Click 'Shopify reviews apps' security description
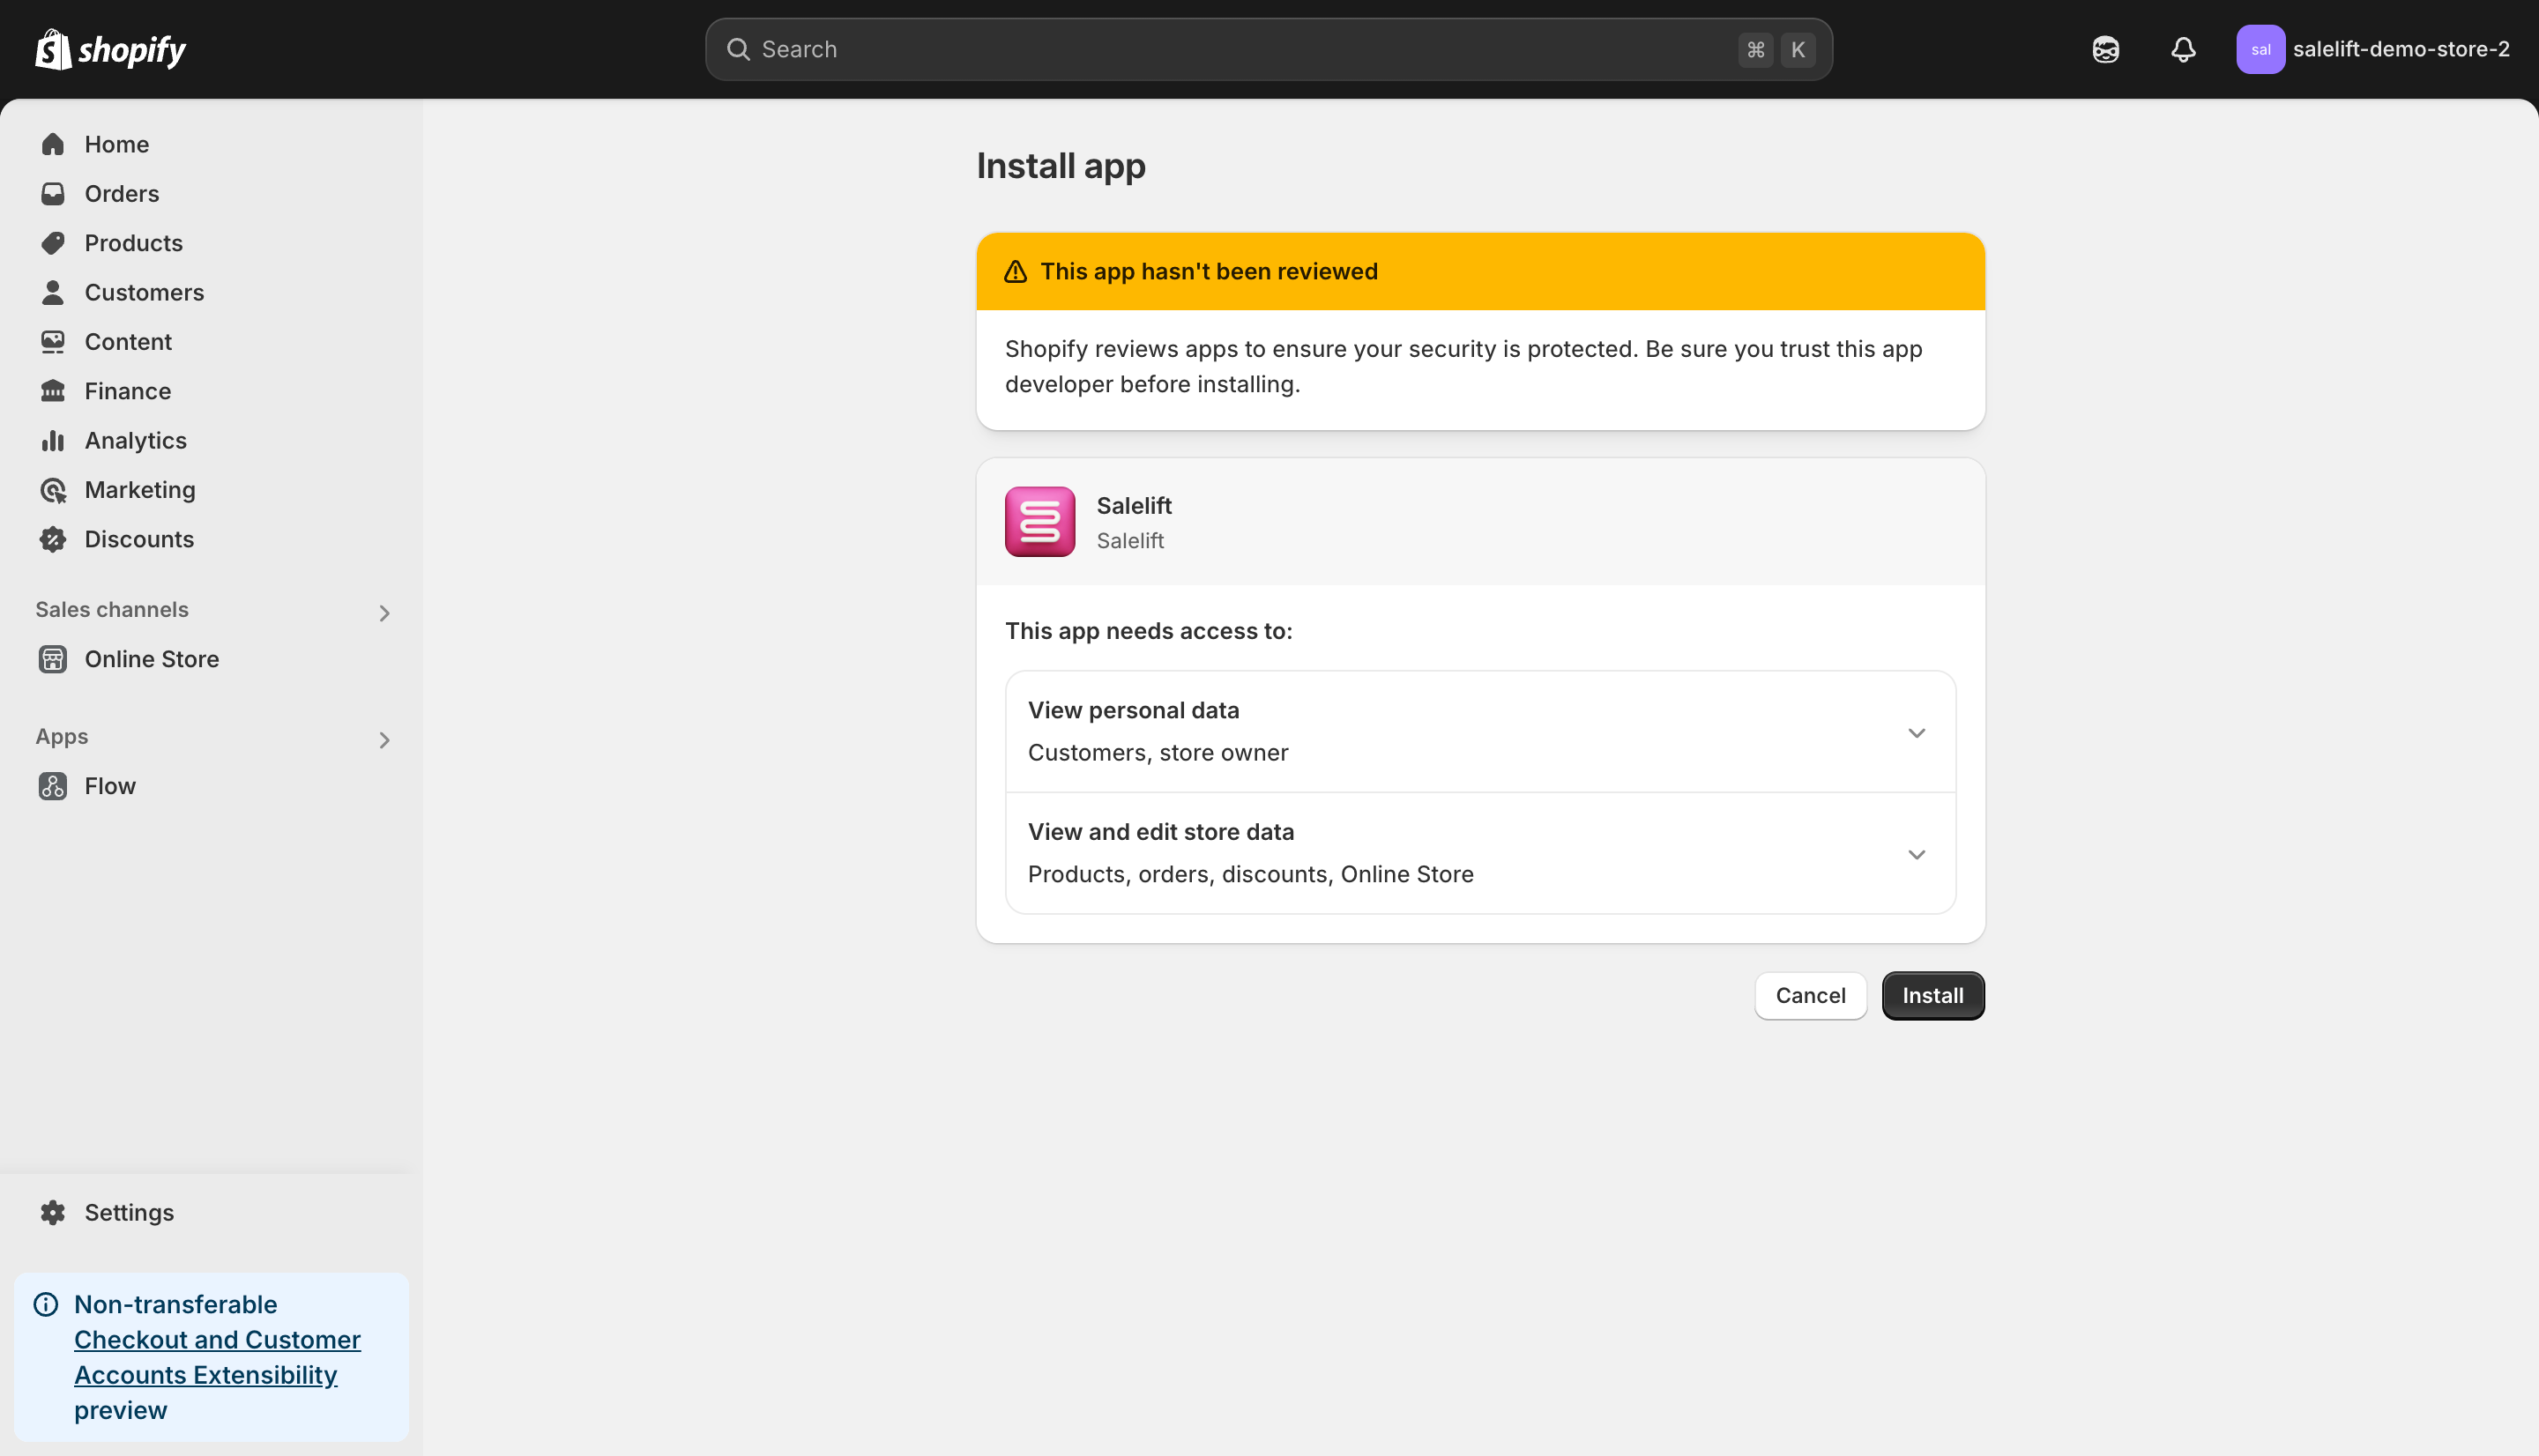The height and width of the screenshot is (1456, 2539). pyautogui.click(x=1463, y=366)
